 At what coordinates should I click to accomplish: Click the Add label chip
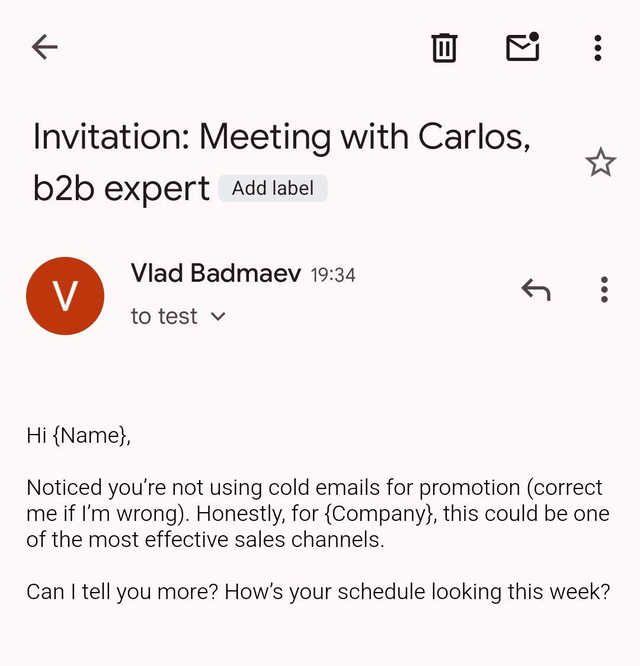click(x=273, y=188)
